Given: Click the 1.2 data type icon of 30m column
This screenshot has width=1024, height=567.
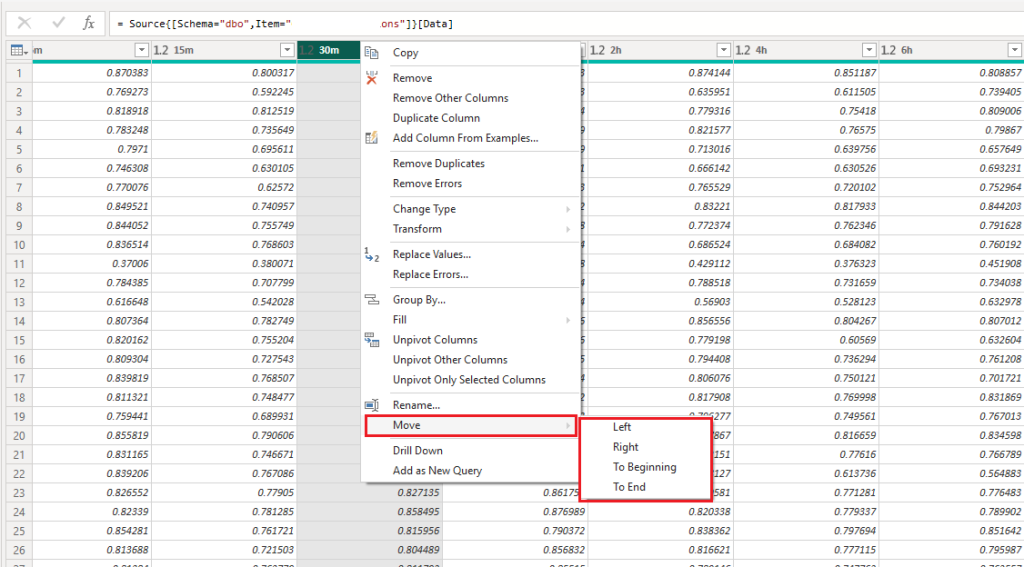Looking at the screenshot, I should (x=308, y=50).
